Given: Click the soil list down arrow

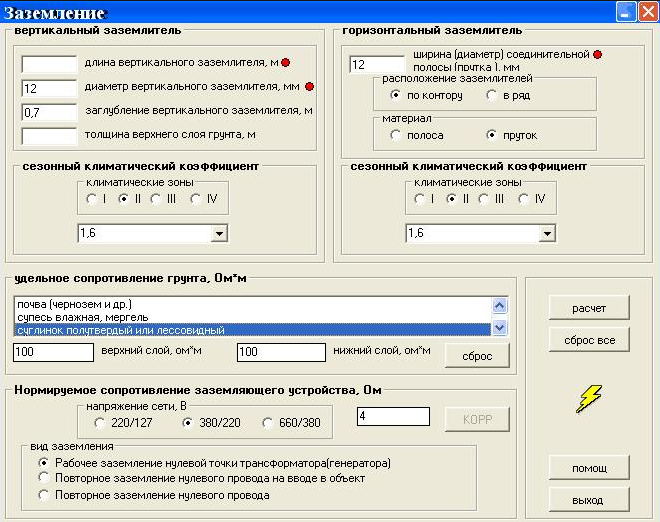Looking at the screenshot, I should click(x=500, y=328).
